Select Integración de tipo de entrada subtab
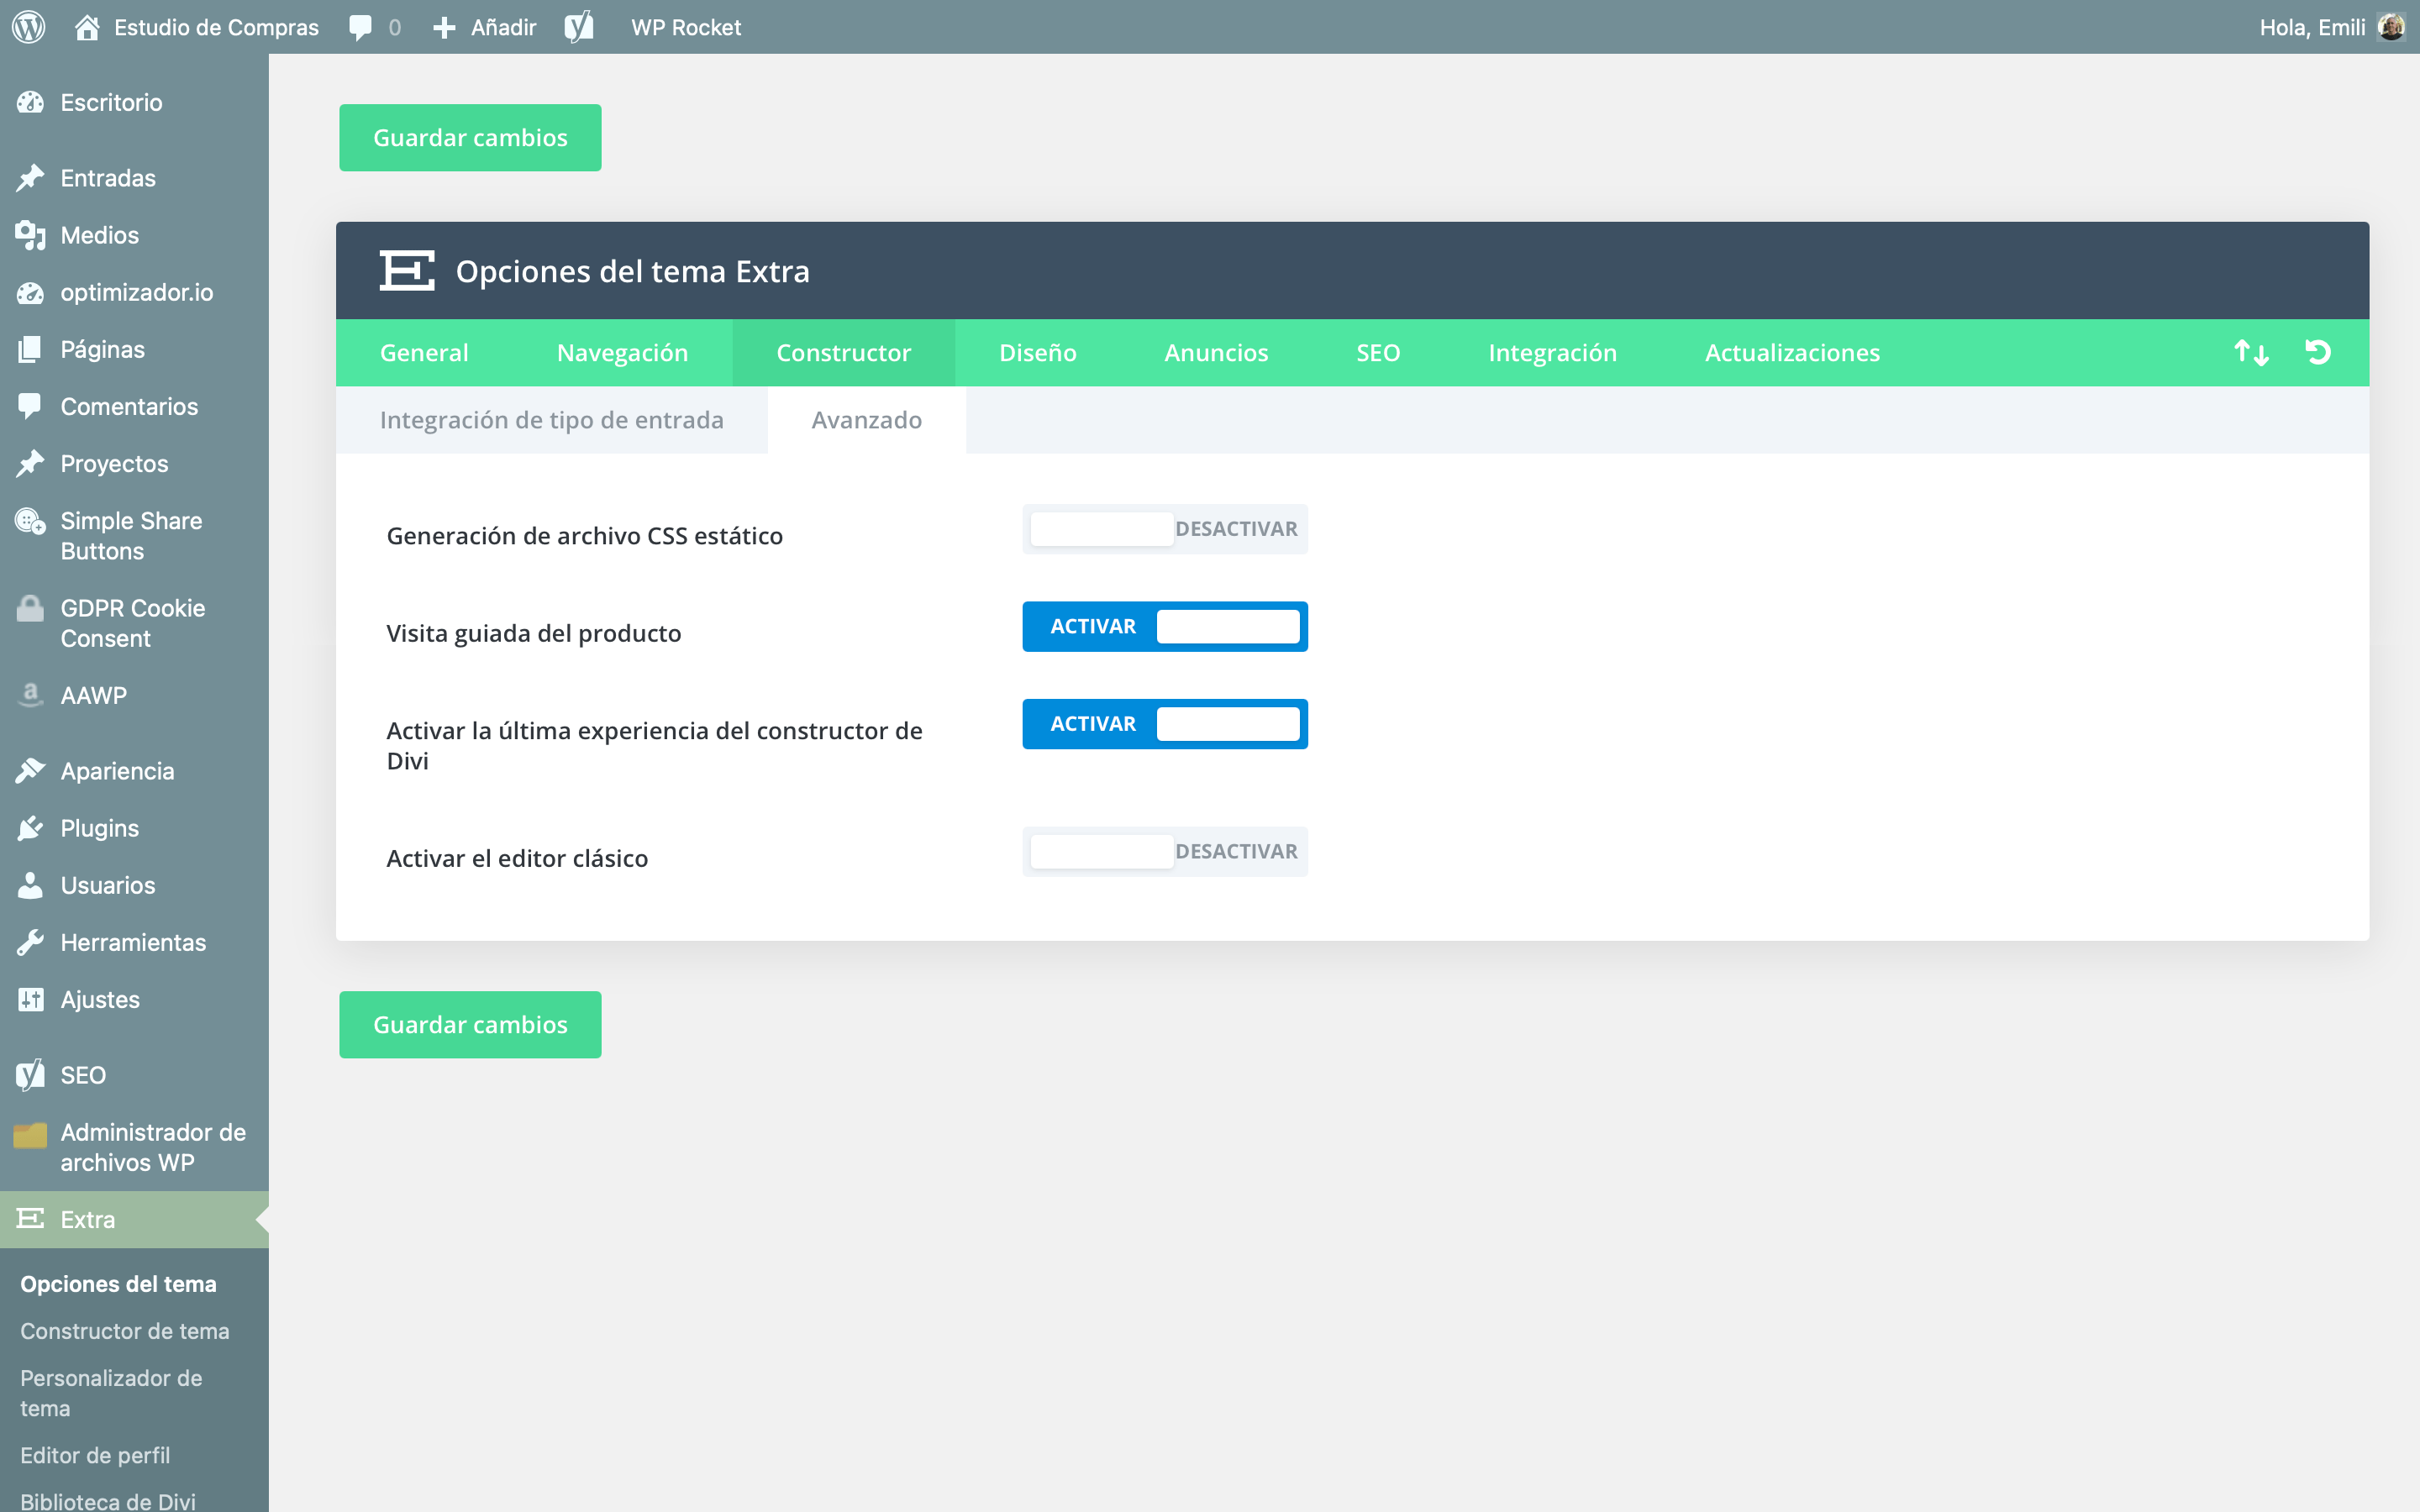Image resolution: width=2420 pixels, height=1512 pixels. (551, 420)
